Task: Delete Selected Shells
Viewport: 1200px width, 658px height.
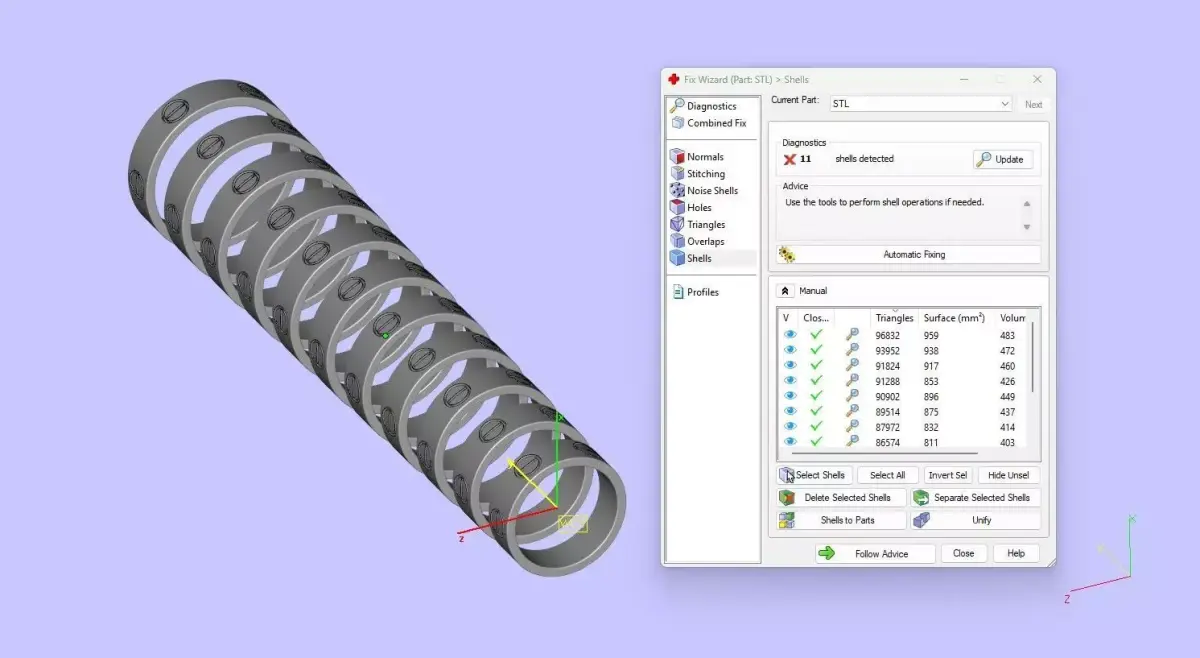Action: click(x=841, y=497)
